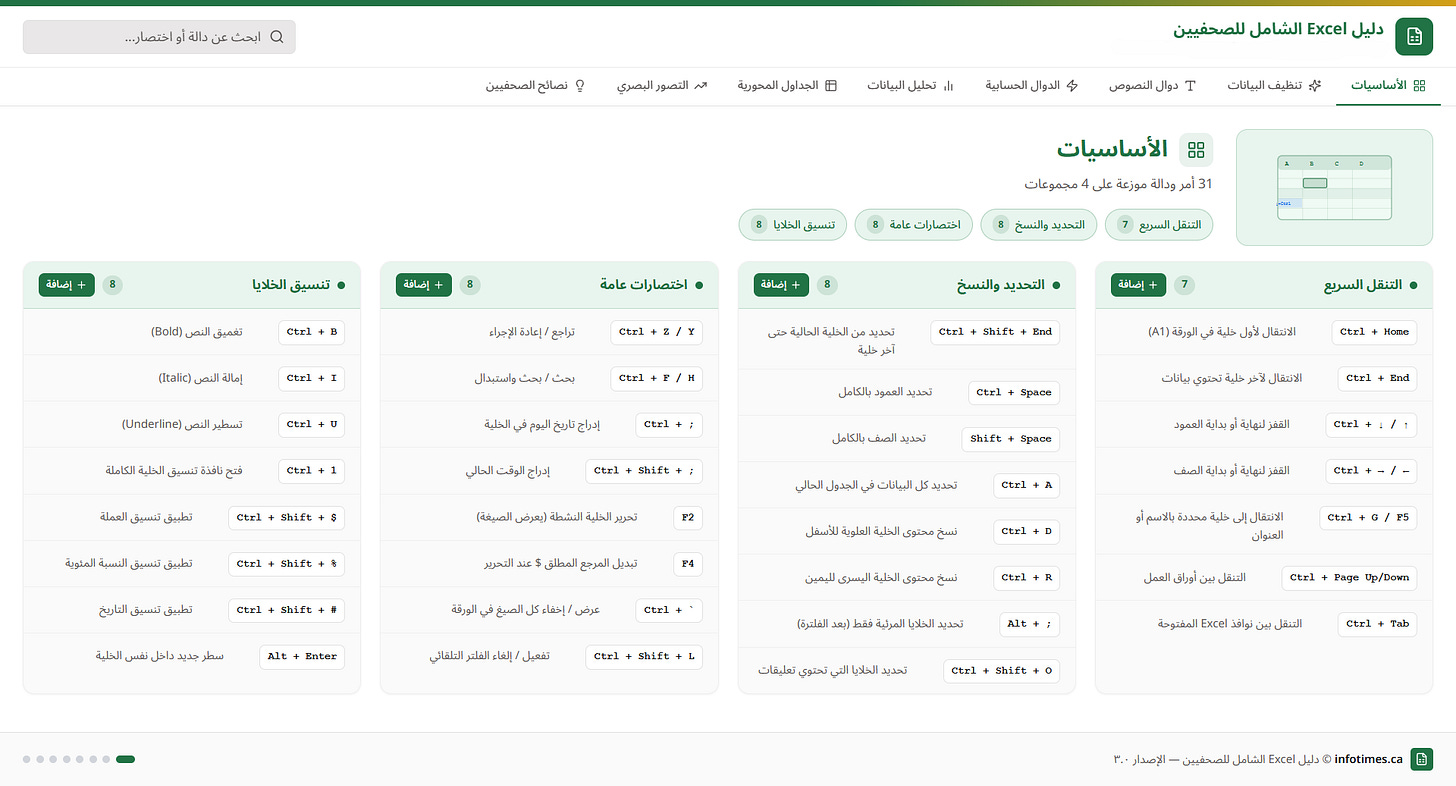Click text عرض / إخفاء كل الصيغ في الورقة
This screenshot has width=1456, height=786.
(x=526, y=610)
